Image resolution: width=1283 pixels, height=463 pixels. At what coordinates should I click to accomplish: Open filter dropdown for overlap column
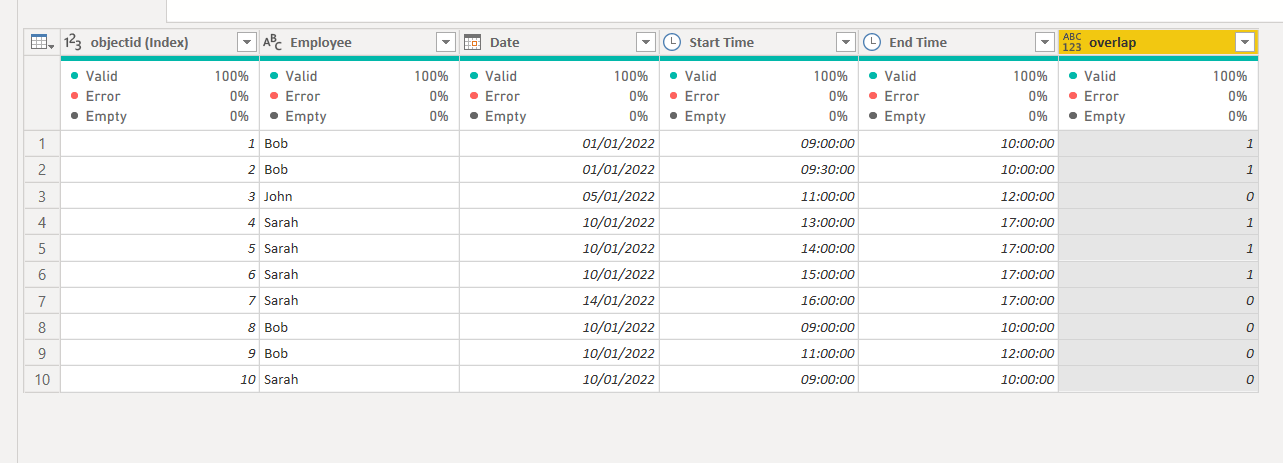click(1245, 42)
